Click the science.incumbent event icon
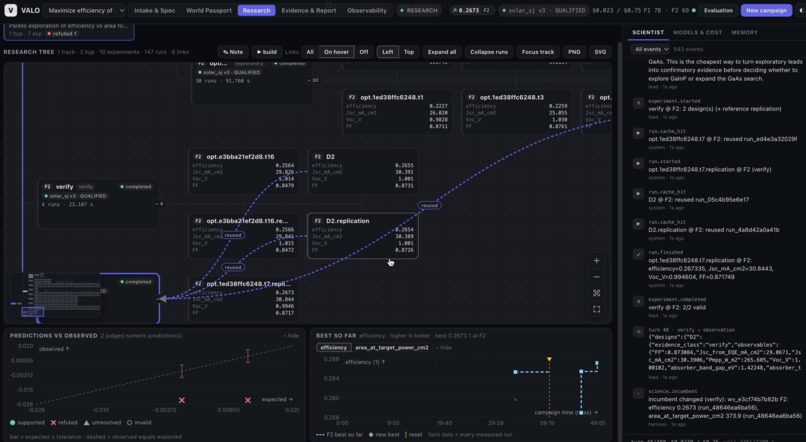Image resolution: width=806 pixels, height=442 pixels. click(638, 393)
